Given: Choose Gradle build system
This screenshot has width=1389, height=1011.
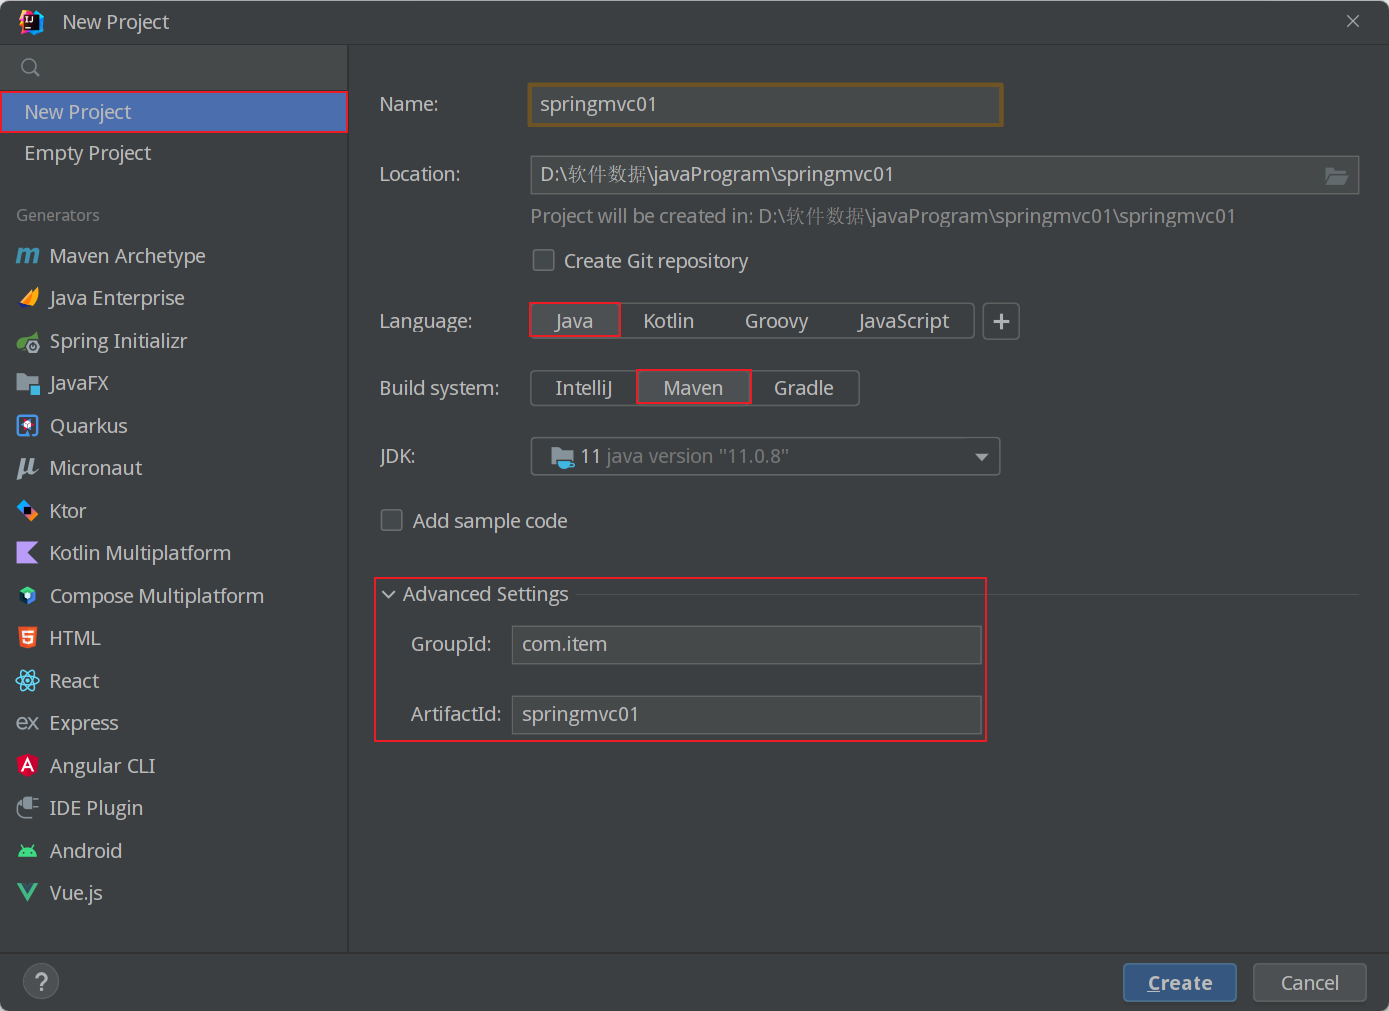Looking at the screenshot, I should [x=803, y=388].
